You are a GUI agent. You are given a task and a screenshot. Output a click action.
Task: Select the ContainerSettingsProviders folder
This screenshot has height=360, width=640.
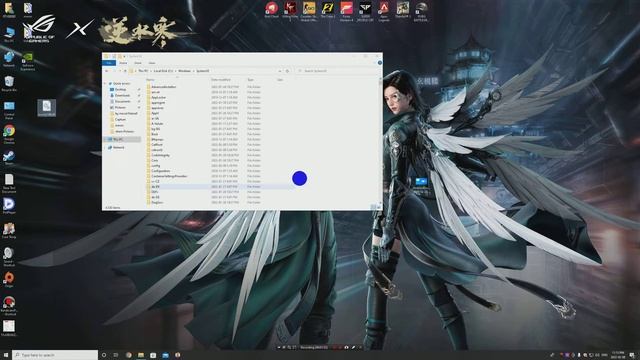[169, 176]
